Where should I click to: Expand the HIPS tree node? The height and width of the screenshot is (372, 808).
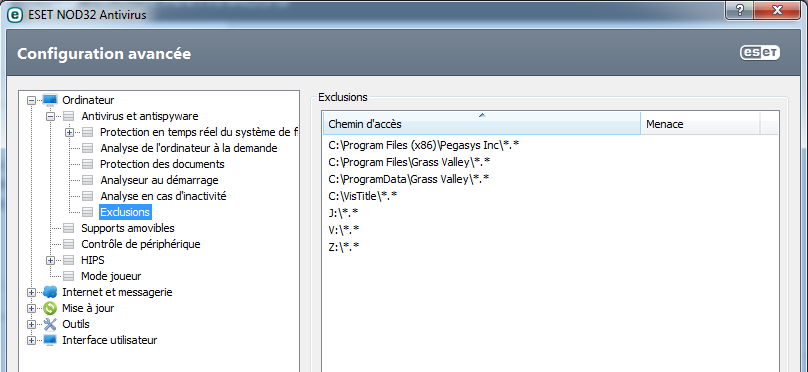tap(50, 260)
